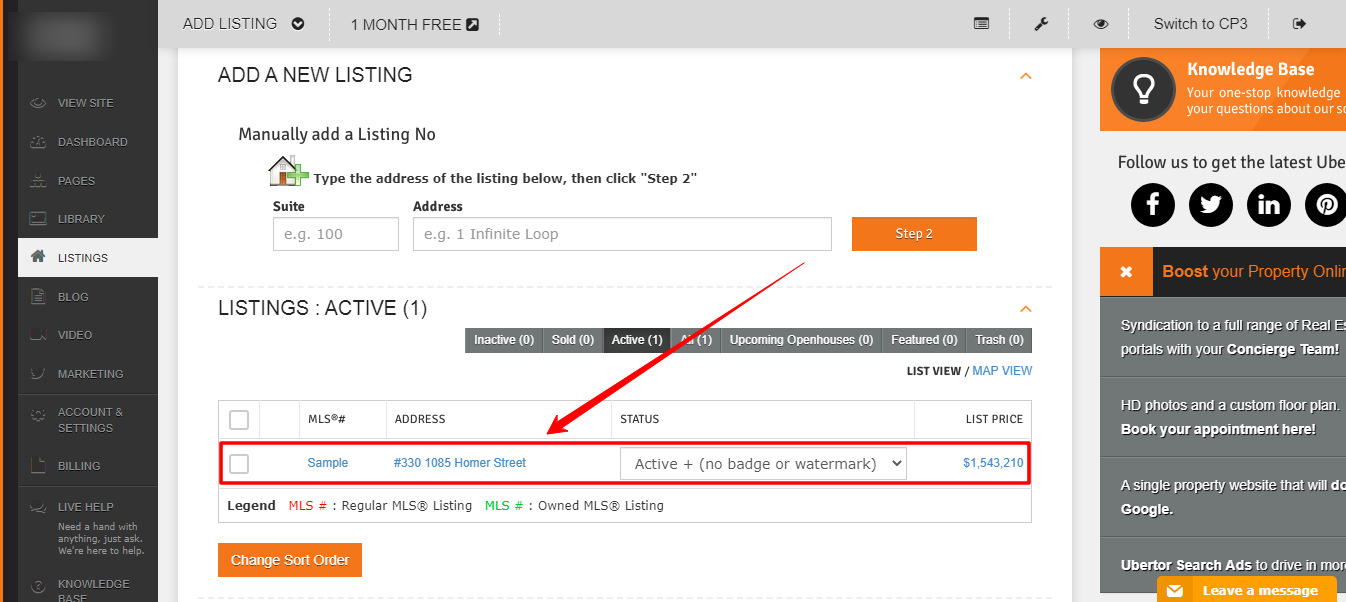Screen dimensions: 1346x602
Task: Click the Facebook icon
Action: [x=1152, y=205]
